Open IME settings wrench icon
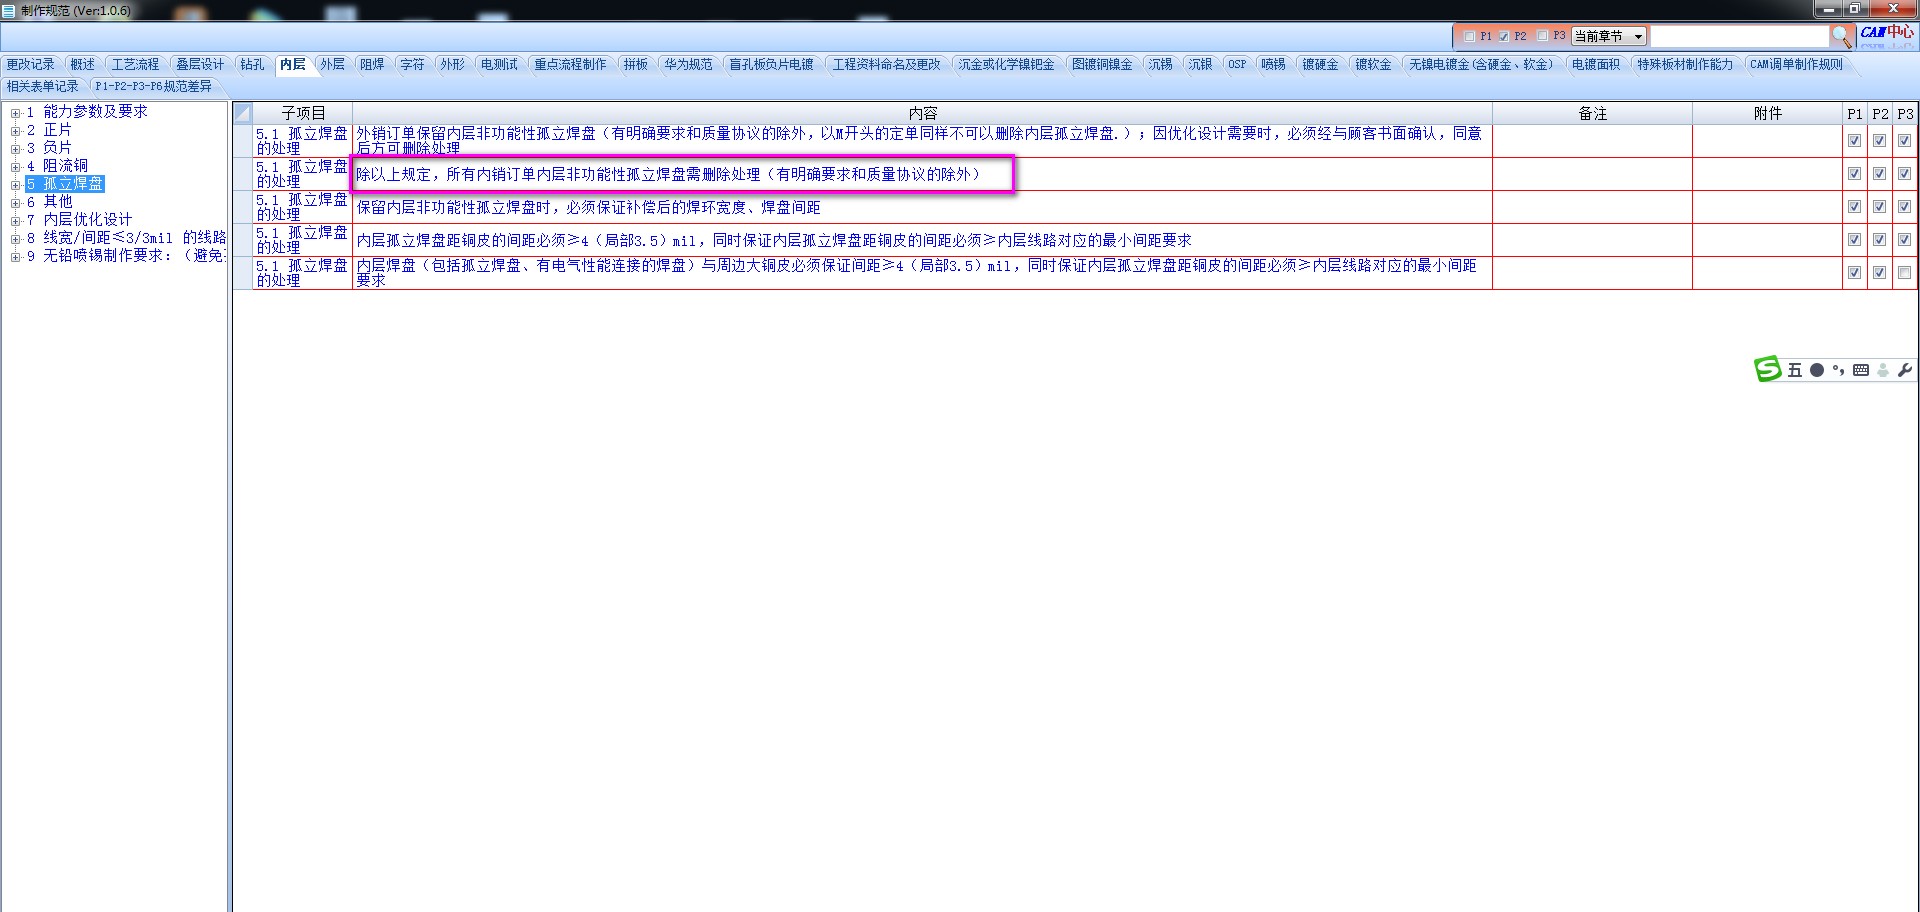The image size is (1920, 912). pos(1904,370)
